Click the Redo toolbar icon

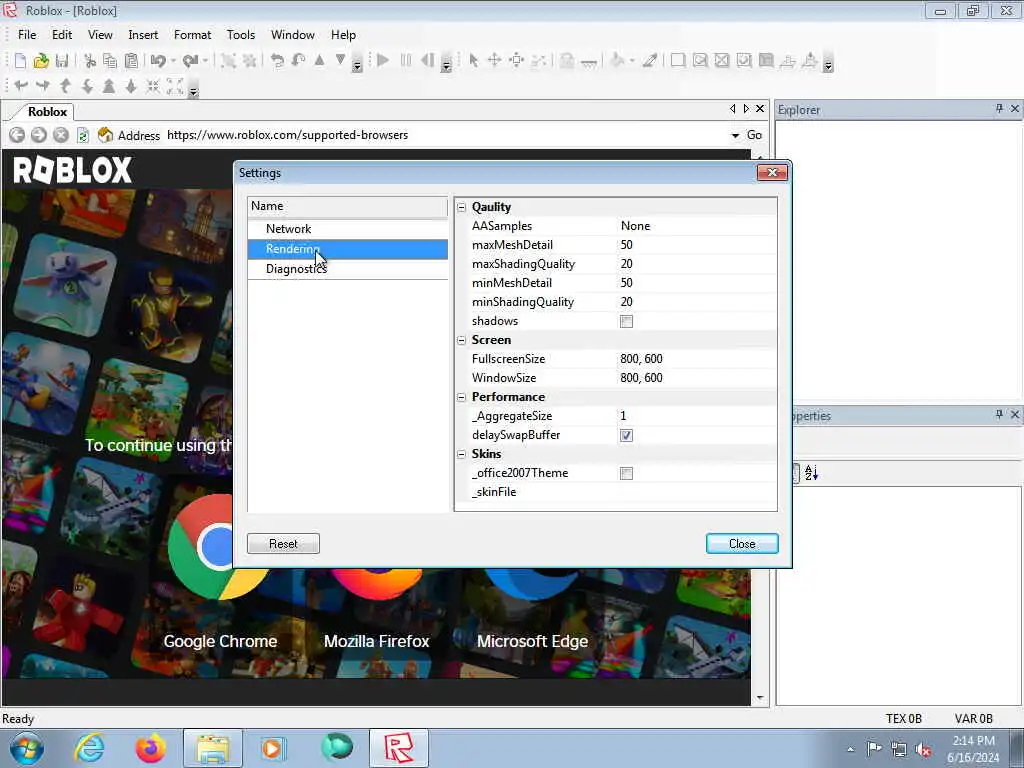point(190,61)
